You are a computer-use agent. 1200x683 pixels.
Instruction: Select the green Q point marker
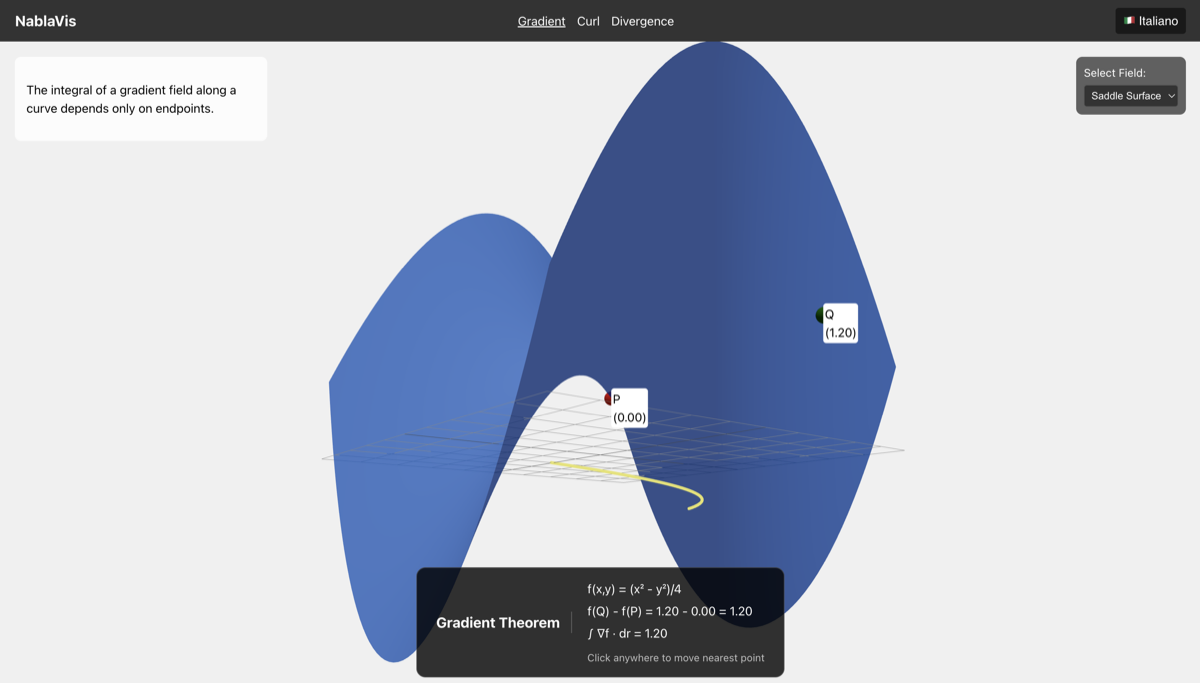[820, 315]
